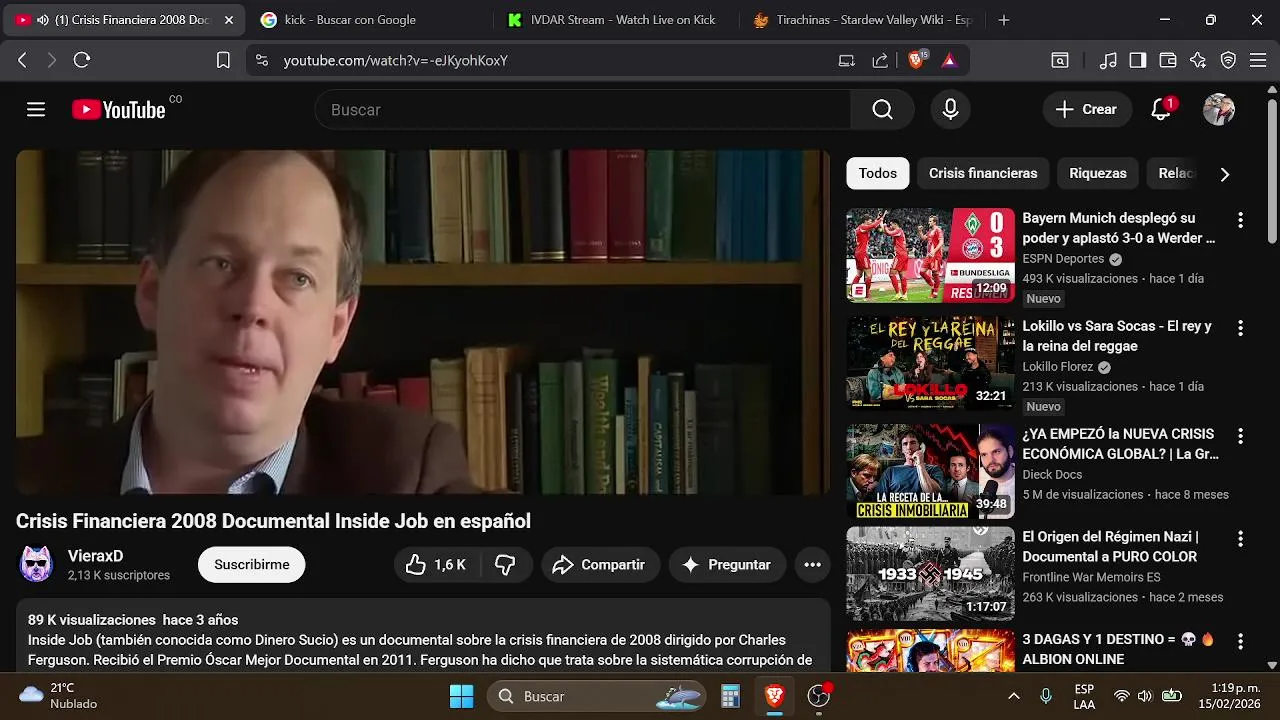Open the Crear upload menu
1280x720 pixels.
[1087, 110]
